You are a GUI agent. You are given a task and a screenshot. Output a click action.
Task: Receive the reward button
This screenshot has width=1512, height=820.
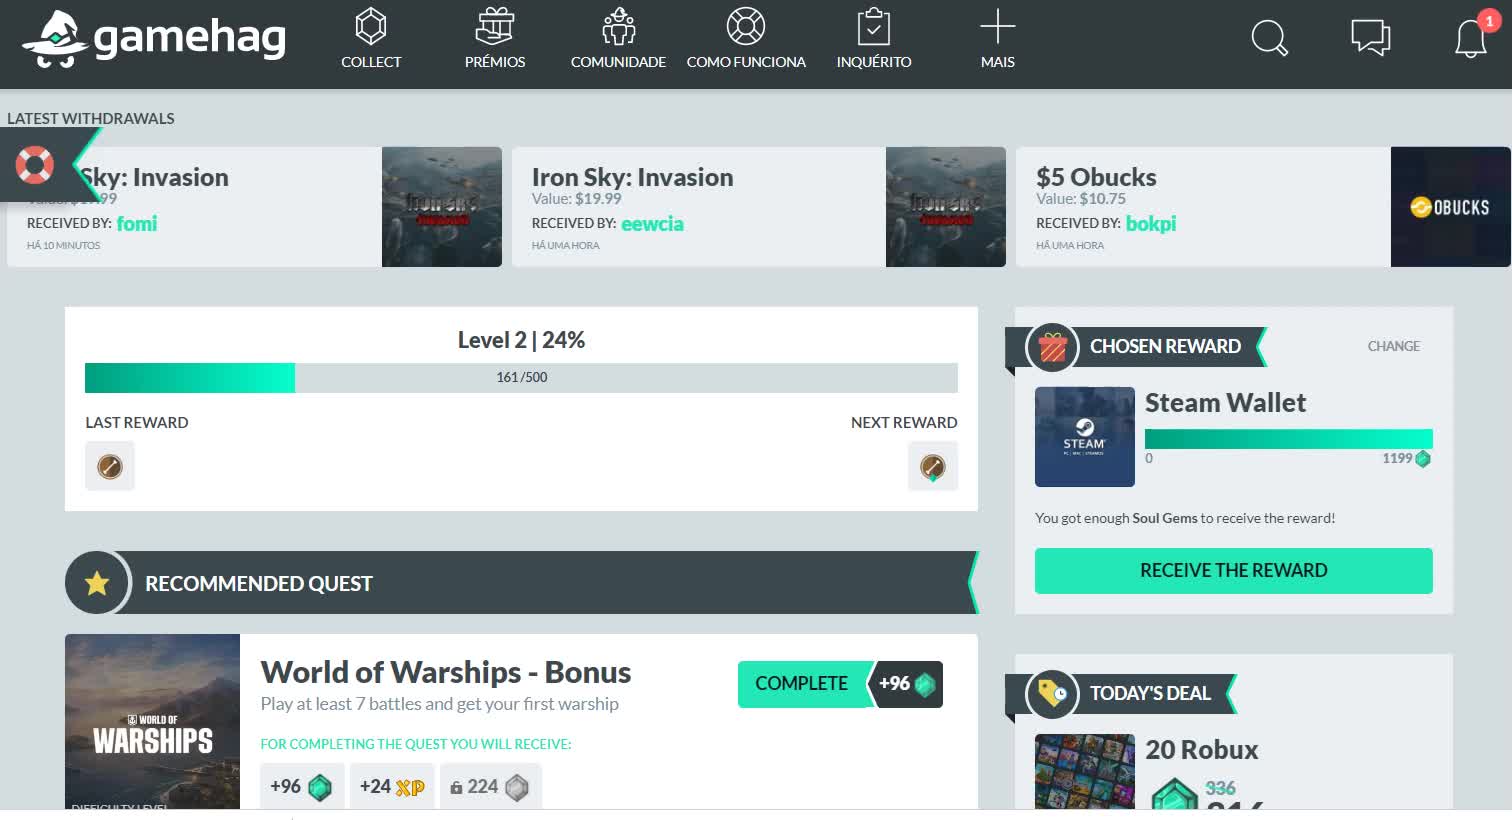coord(1233,570)
